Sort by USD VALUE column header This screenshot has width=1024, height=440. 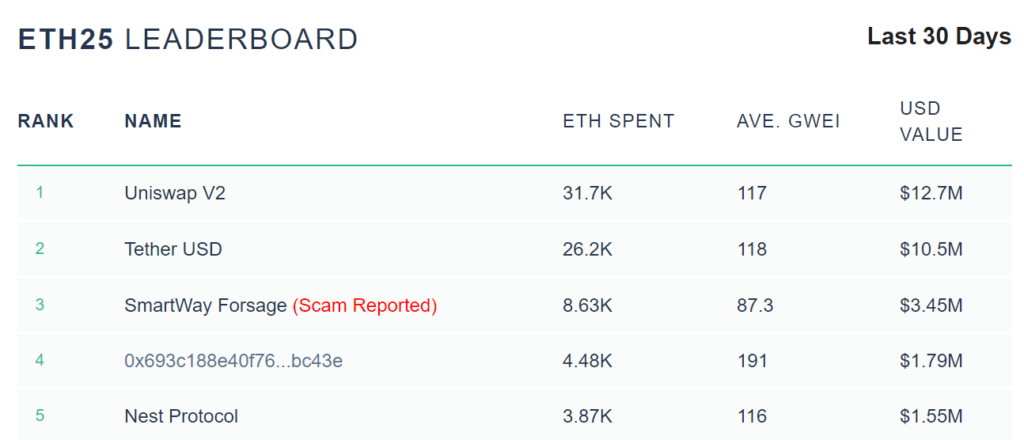931,121
